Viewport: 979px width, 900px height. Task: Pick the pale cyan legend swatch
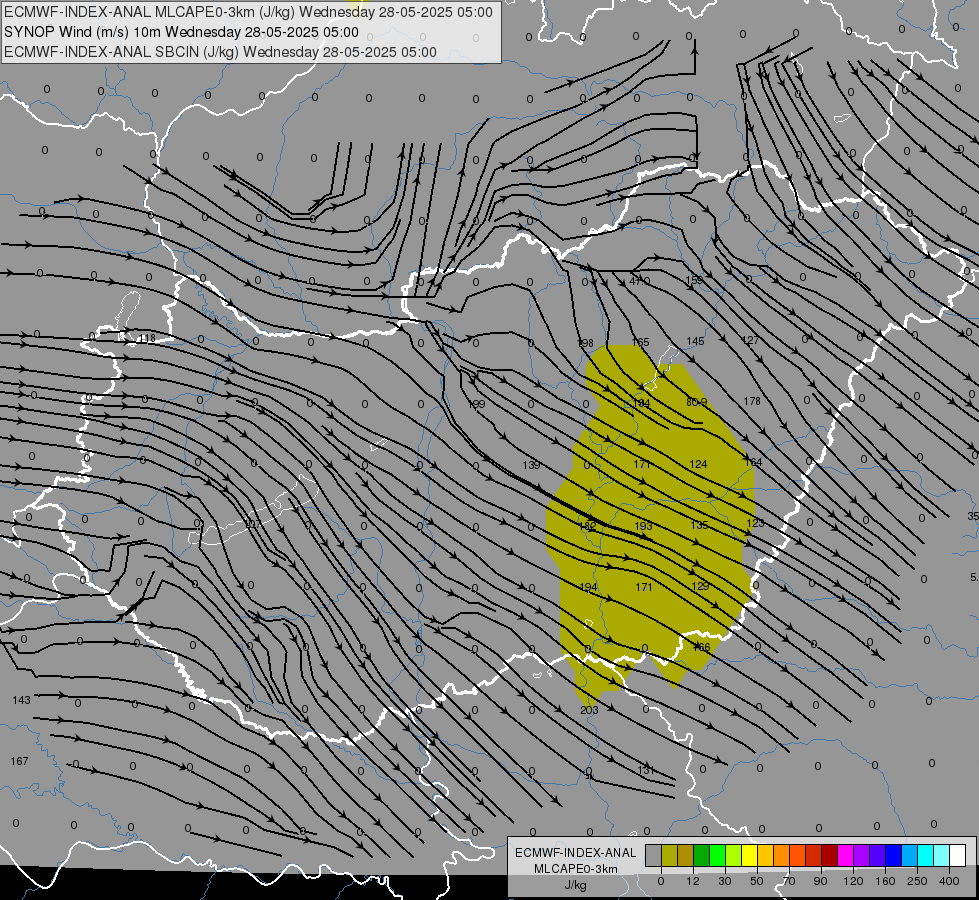coord(942,855)
